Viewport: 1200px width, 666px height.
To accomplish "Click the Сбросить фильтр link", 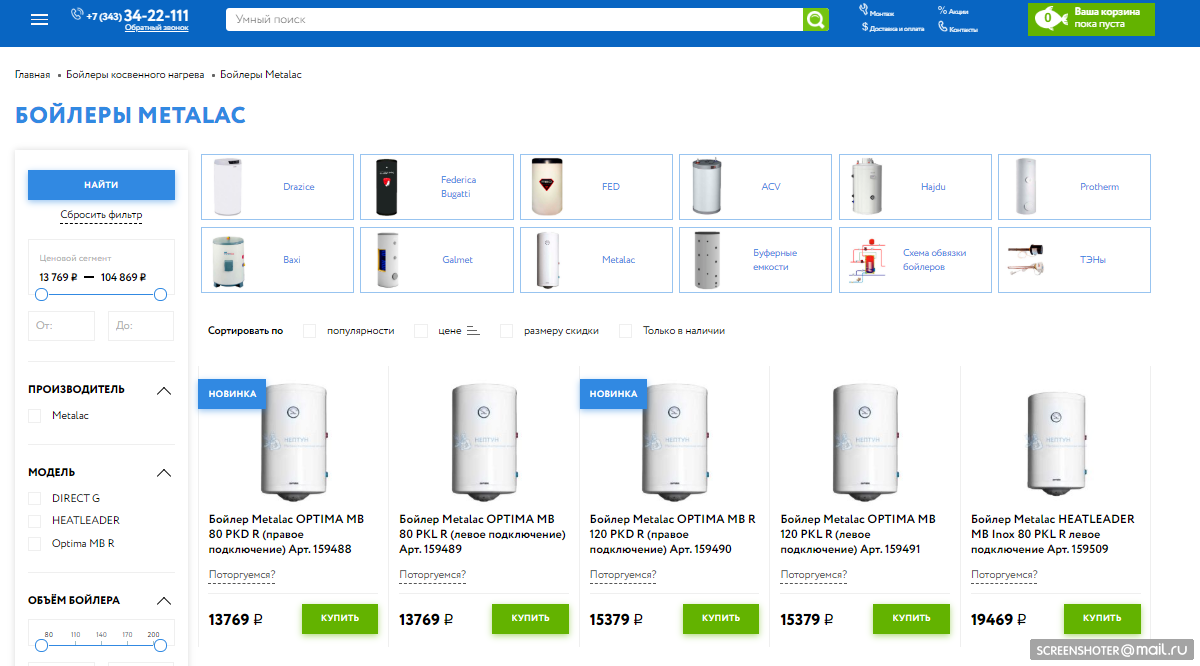I will pyautogui.click(x=101, y=215).
